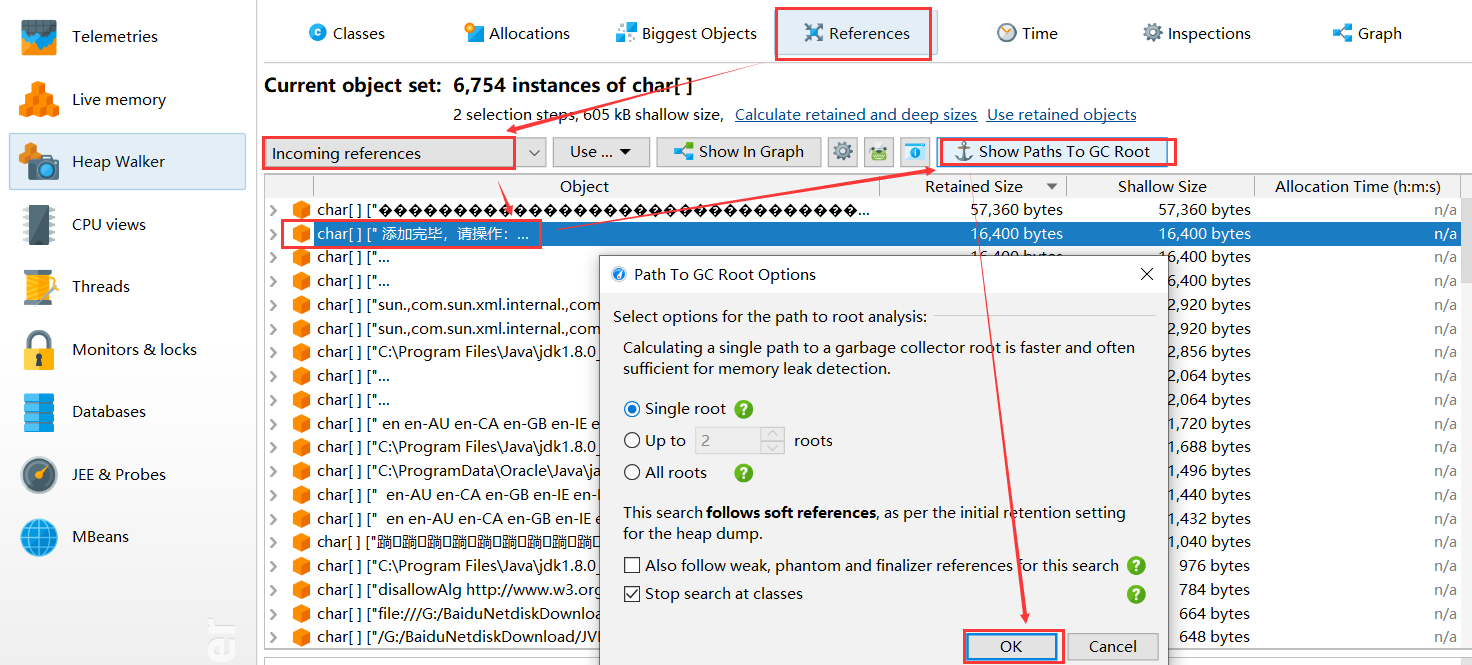The image size is (1472, 665).
Task: Select All roots radio option
Action: [632, 473]
